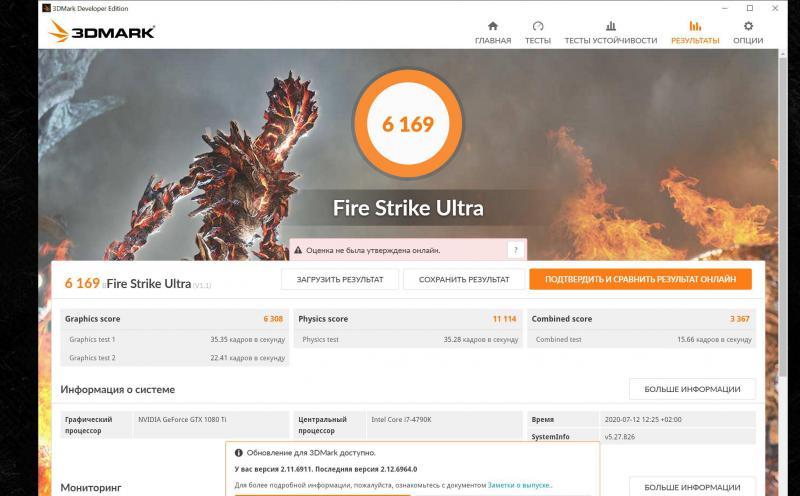800x496 pixels.
Task: Click the info icon in update notification
Action: 238,452
